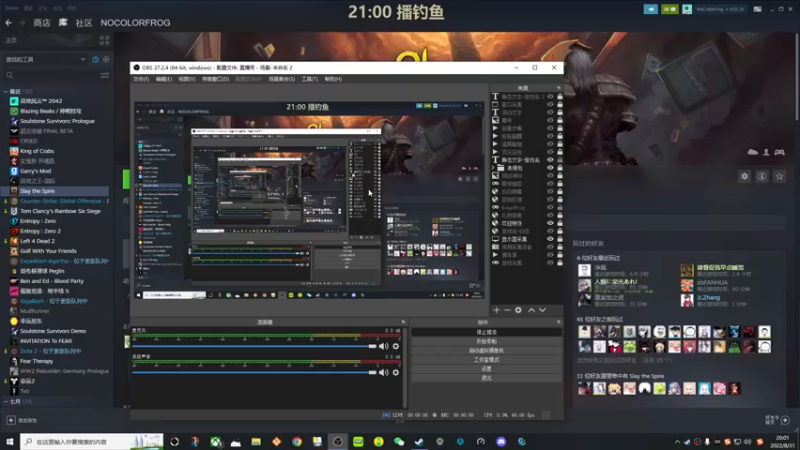
Task: Mute the 系统声音 mixer channel speaker icon
Action: [x=383, y=372]
